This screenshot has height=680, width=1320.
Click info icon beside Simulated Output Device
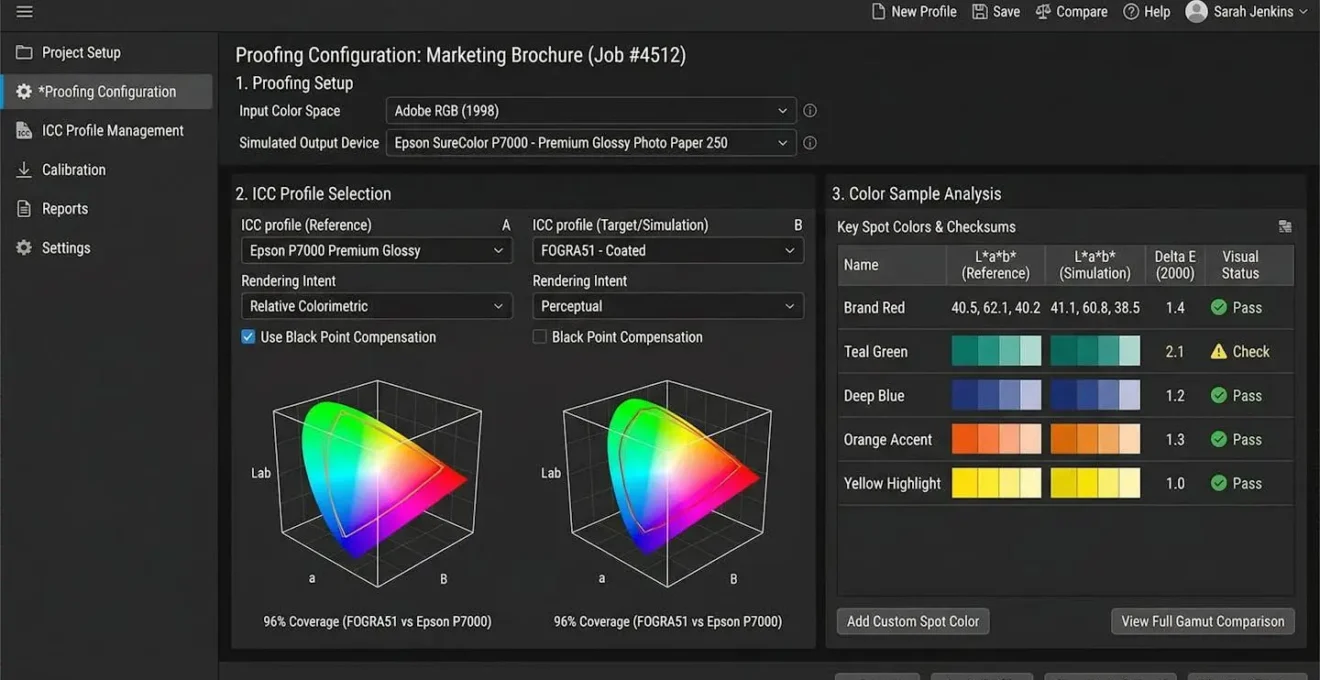[x=810, y=143]
